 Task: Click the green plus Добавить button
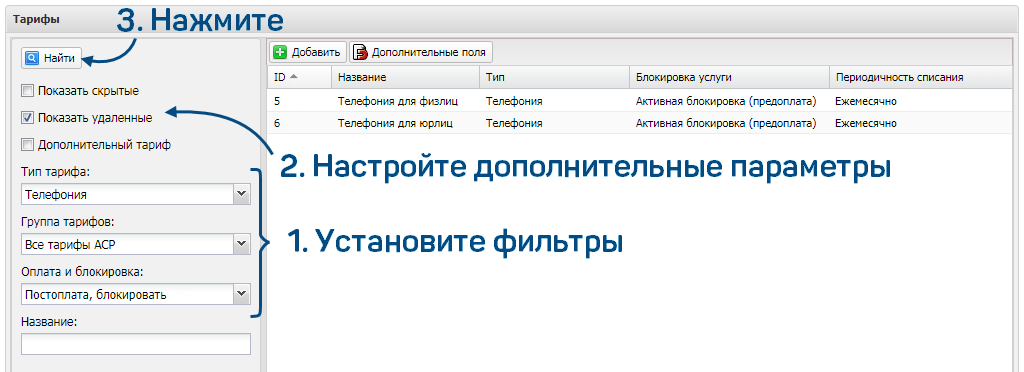tap(307, 53)
